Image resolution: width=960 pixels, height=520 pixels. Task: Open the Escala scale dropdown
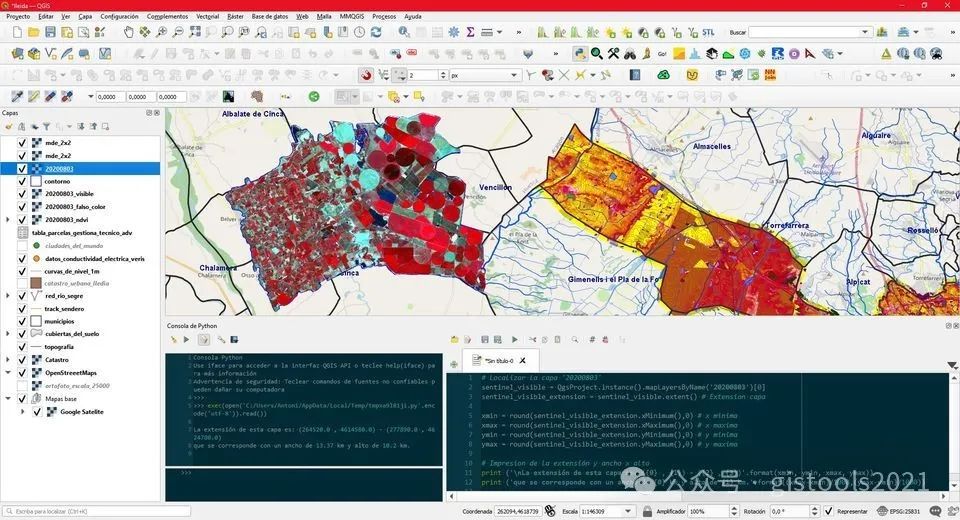[628, 511]
